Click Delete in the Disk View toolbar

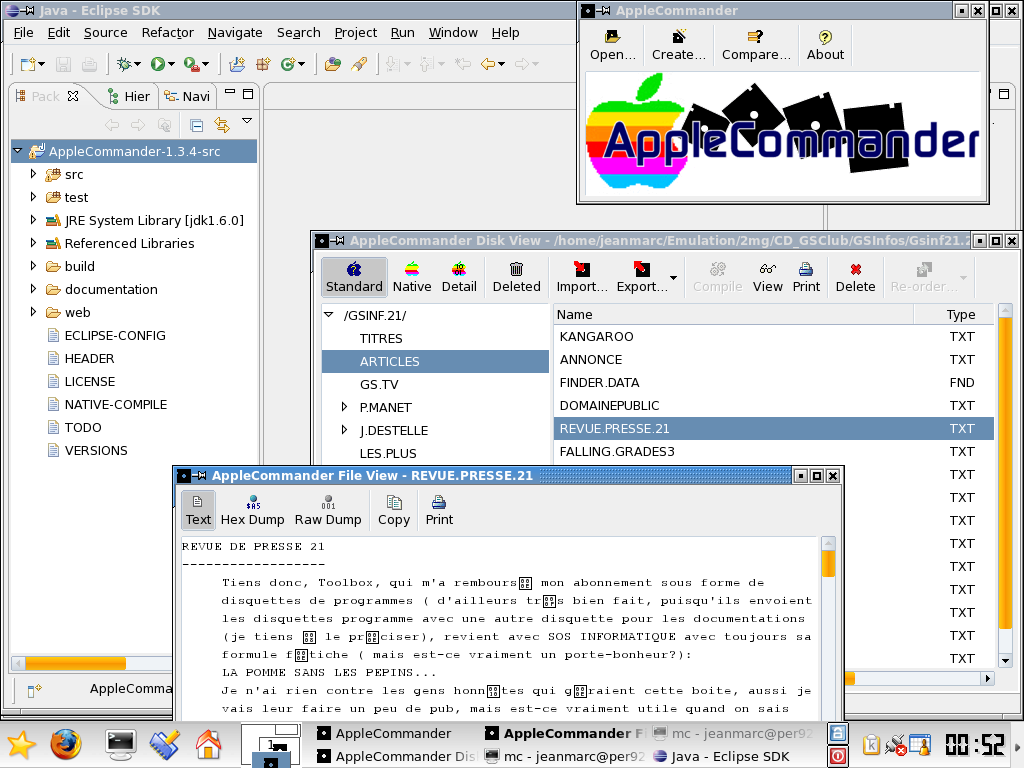(x=856, y=278)
